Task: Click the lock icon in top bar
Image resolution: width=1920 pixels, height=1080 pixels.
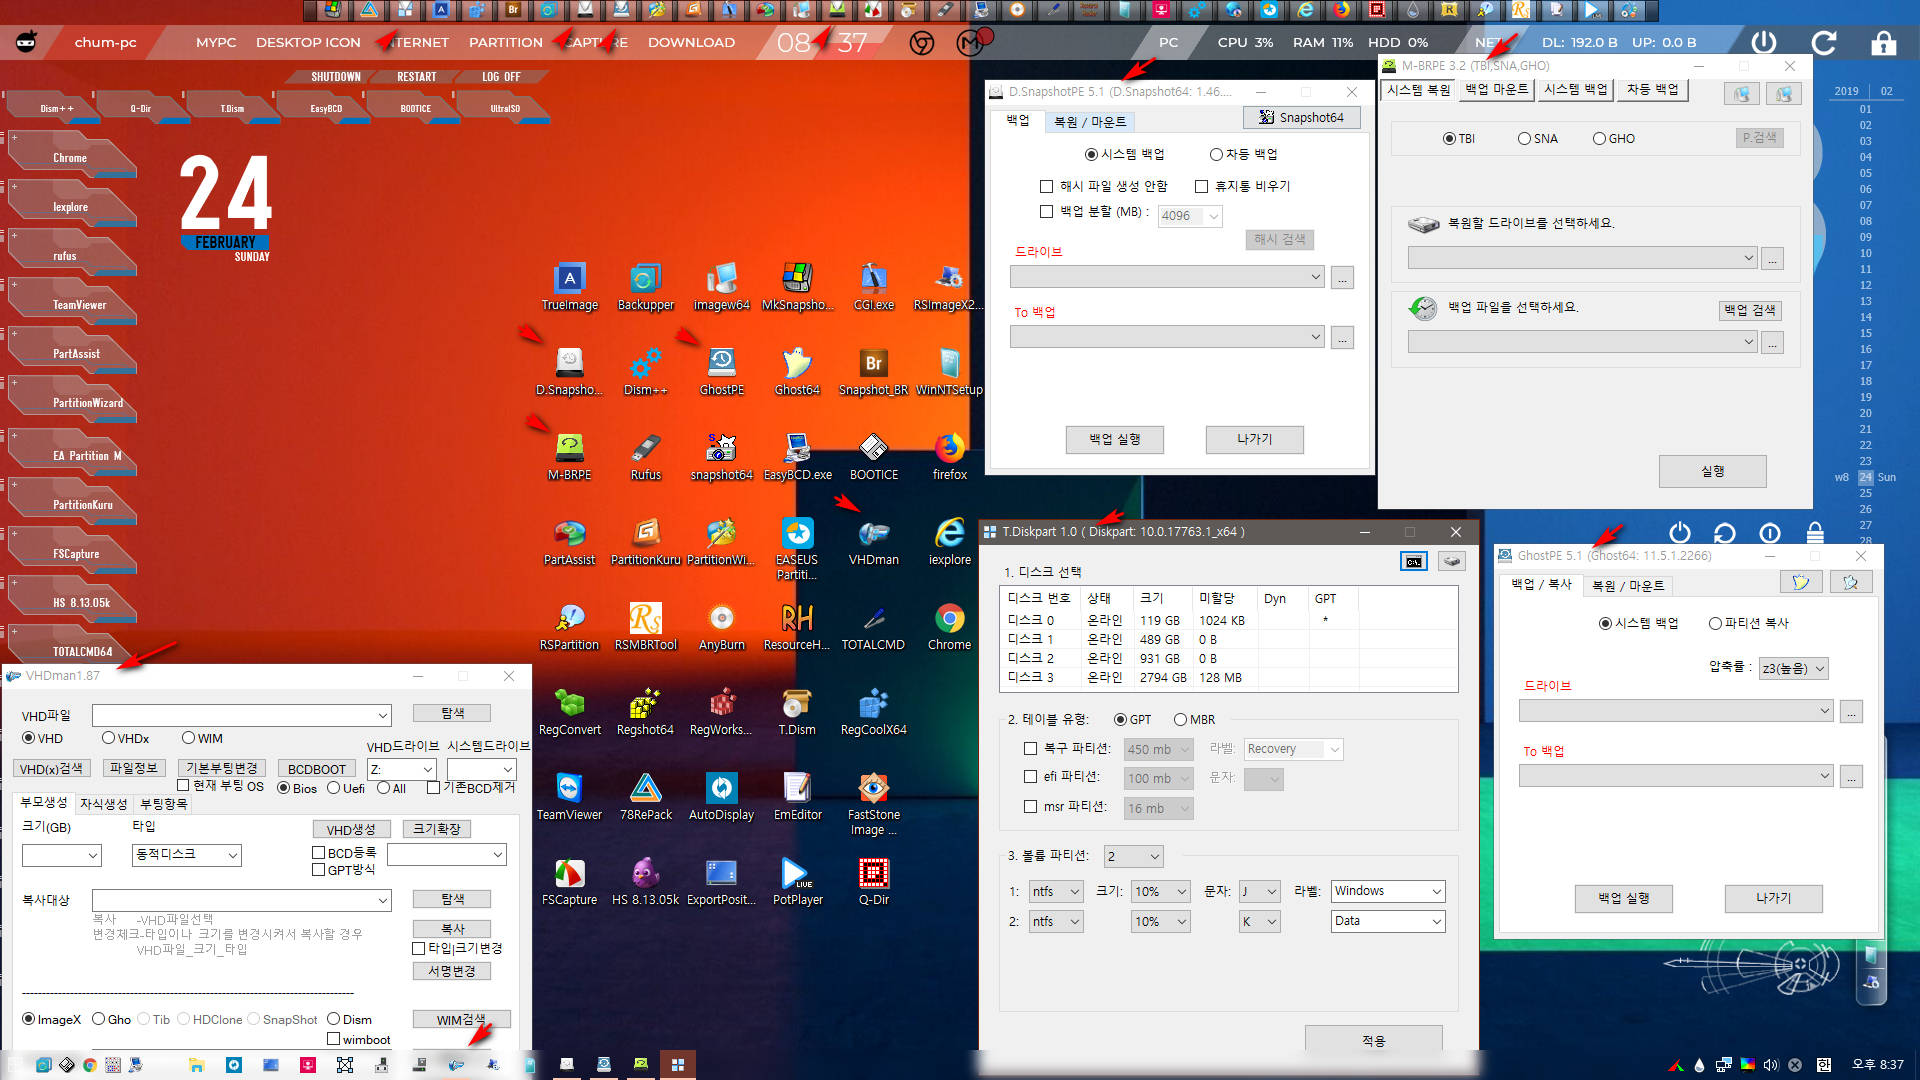Action: (1883, 42)
